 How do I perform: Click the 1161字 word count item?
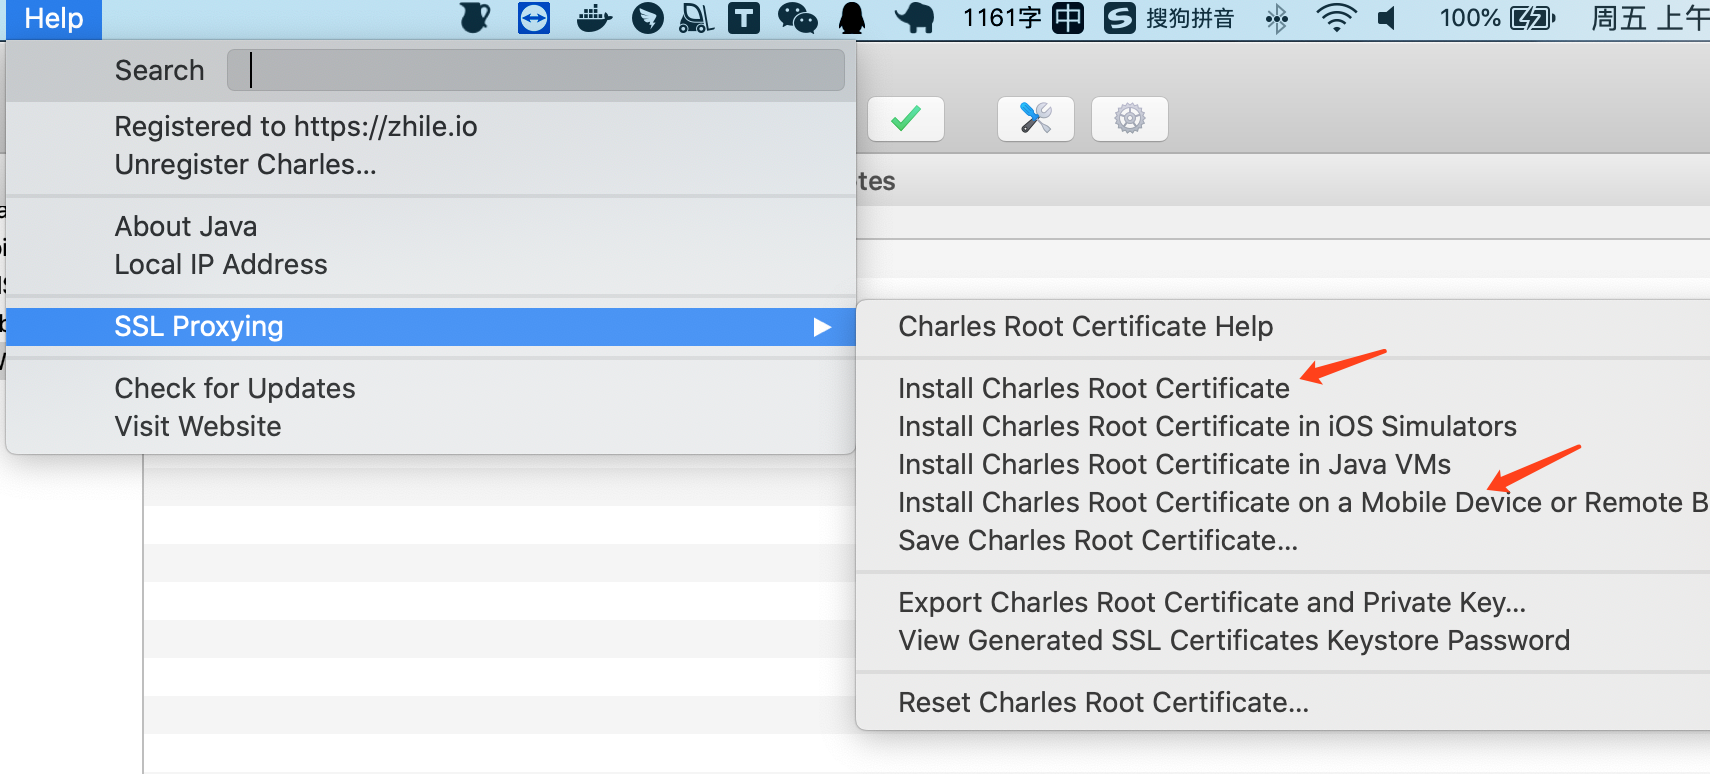(x=1001, y=18)
